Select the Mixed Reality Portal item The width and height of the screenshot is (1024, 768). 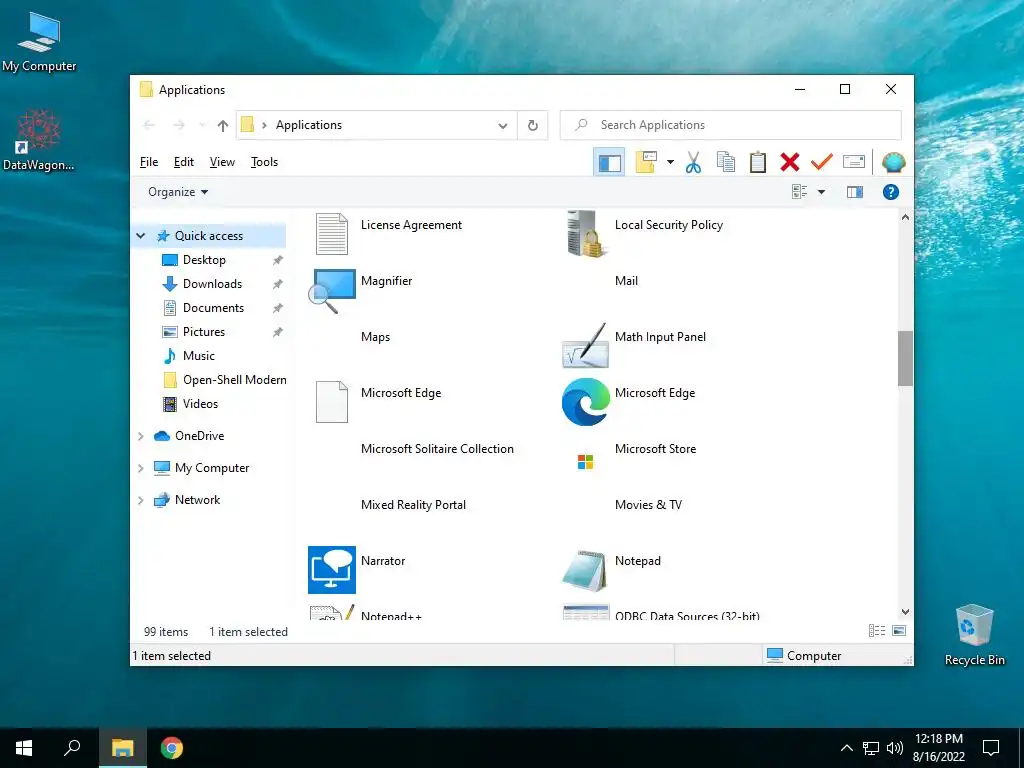413,505
